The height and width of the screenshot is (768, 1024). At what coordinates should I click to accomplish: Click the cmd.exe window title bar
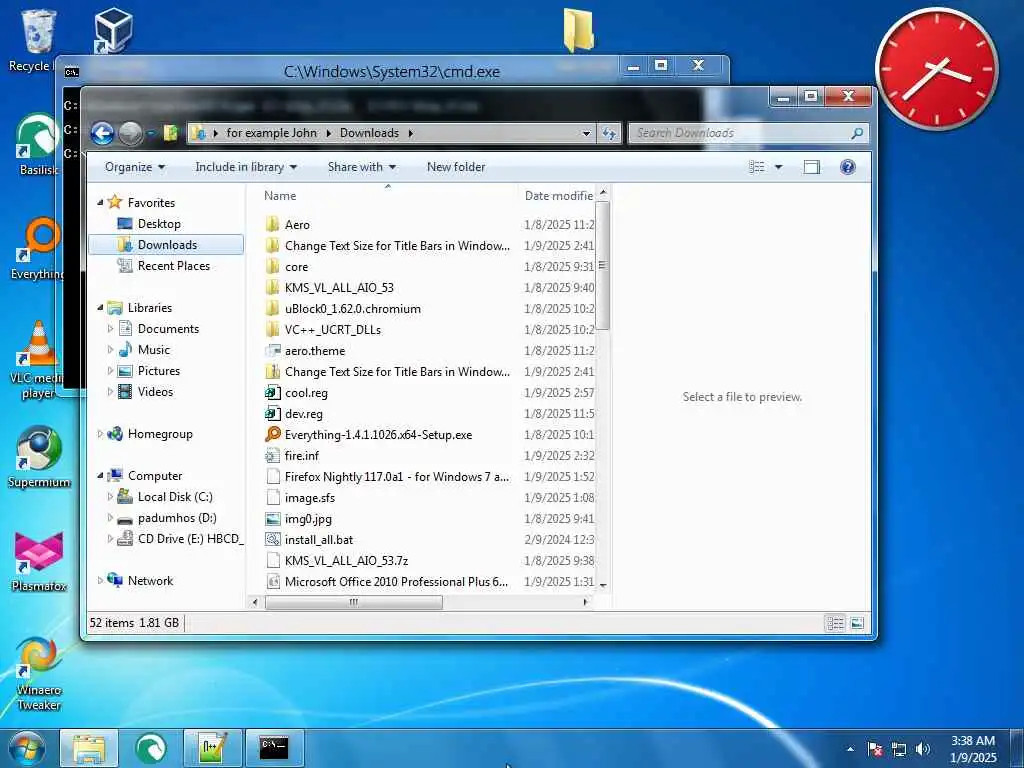tap(392, 71)
